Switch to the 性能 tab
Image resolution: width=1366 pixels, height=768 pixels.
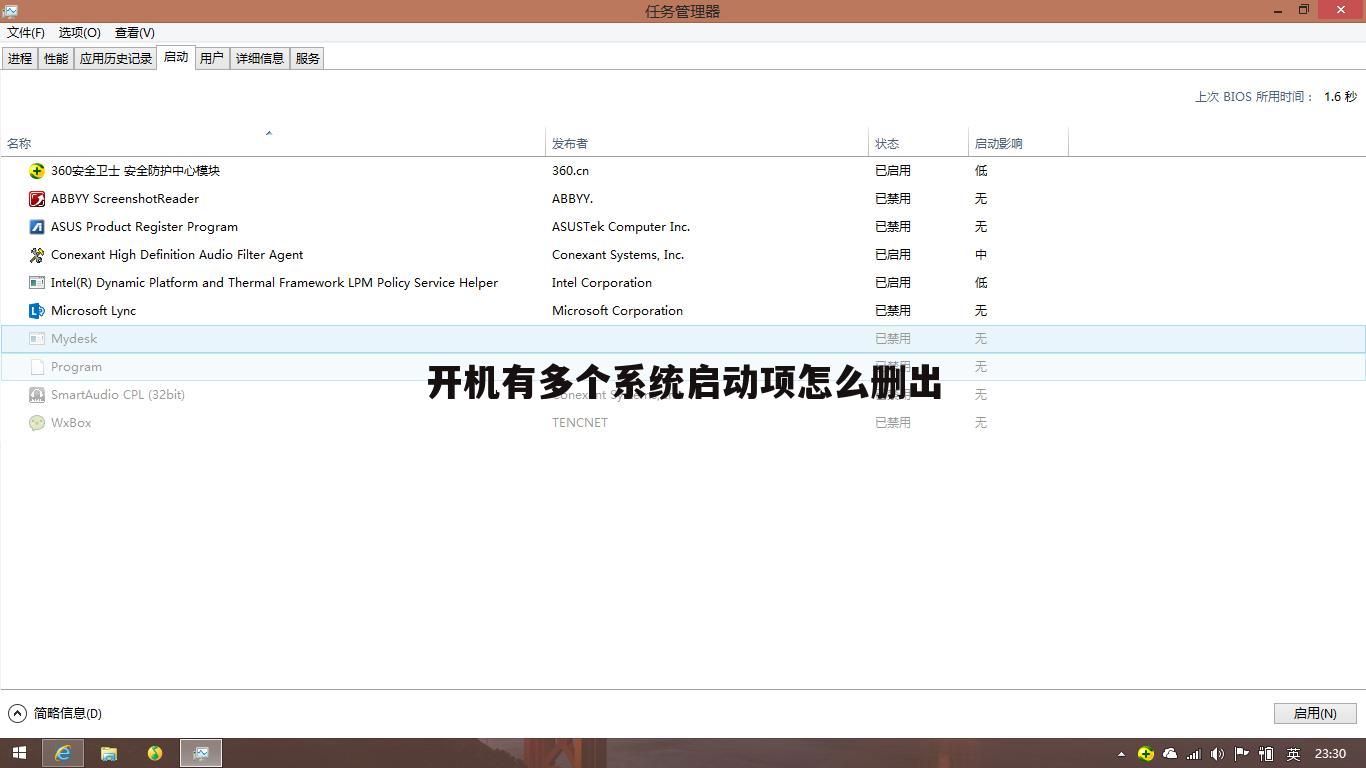click(x=56, y=59)
